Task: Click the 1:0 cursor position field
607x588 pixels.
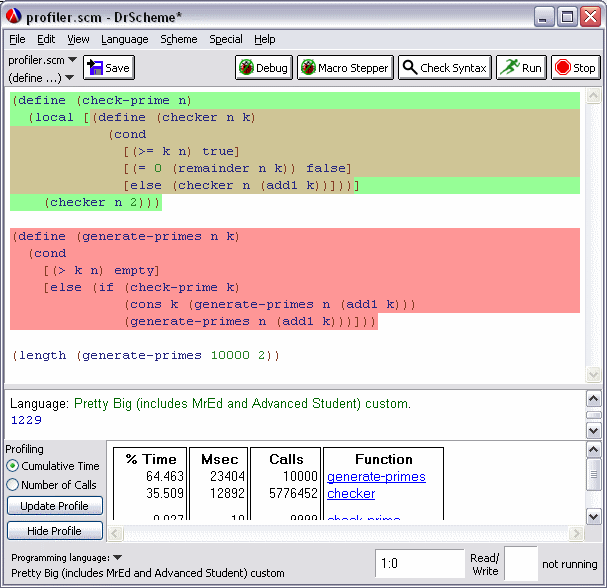Action: (x=420, y=563)
